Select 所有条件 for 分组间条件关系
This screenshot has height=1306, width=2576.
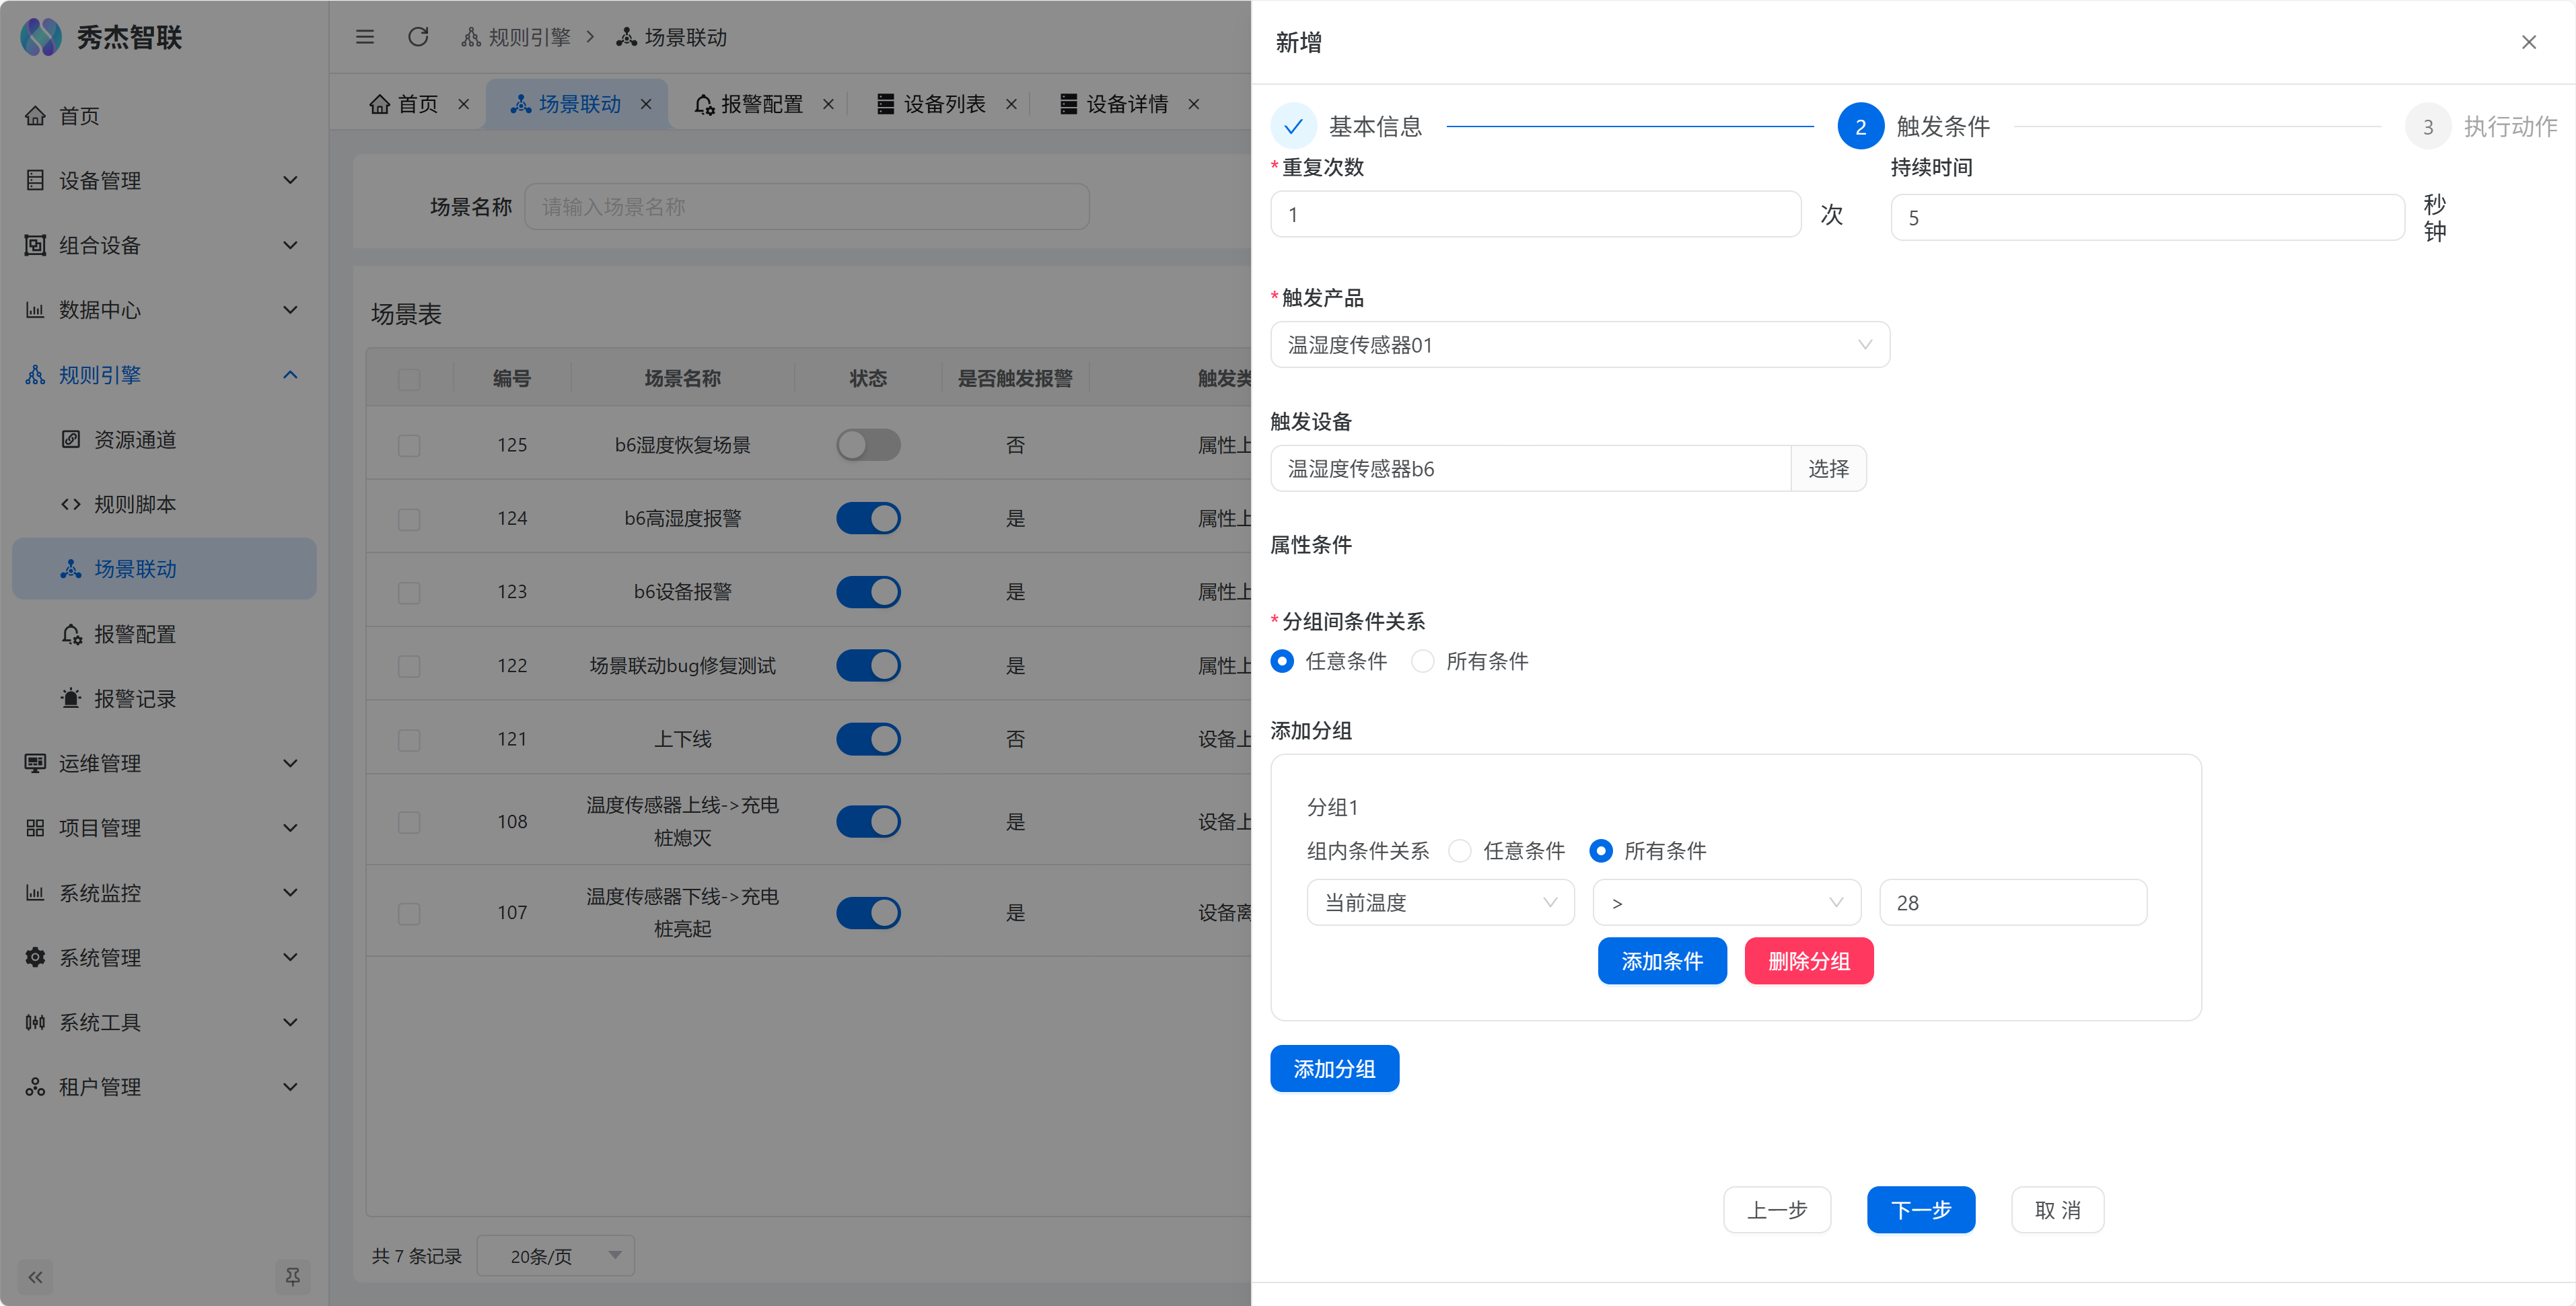pos(1423,661)
